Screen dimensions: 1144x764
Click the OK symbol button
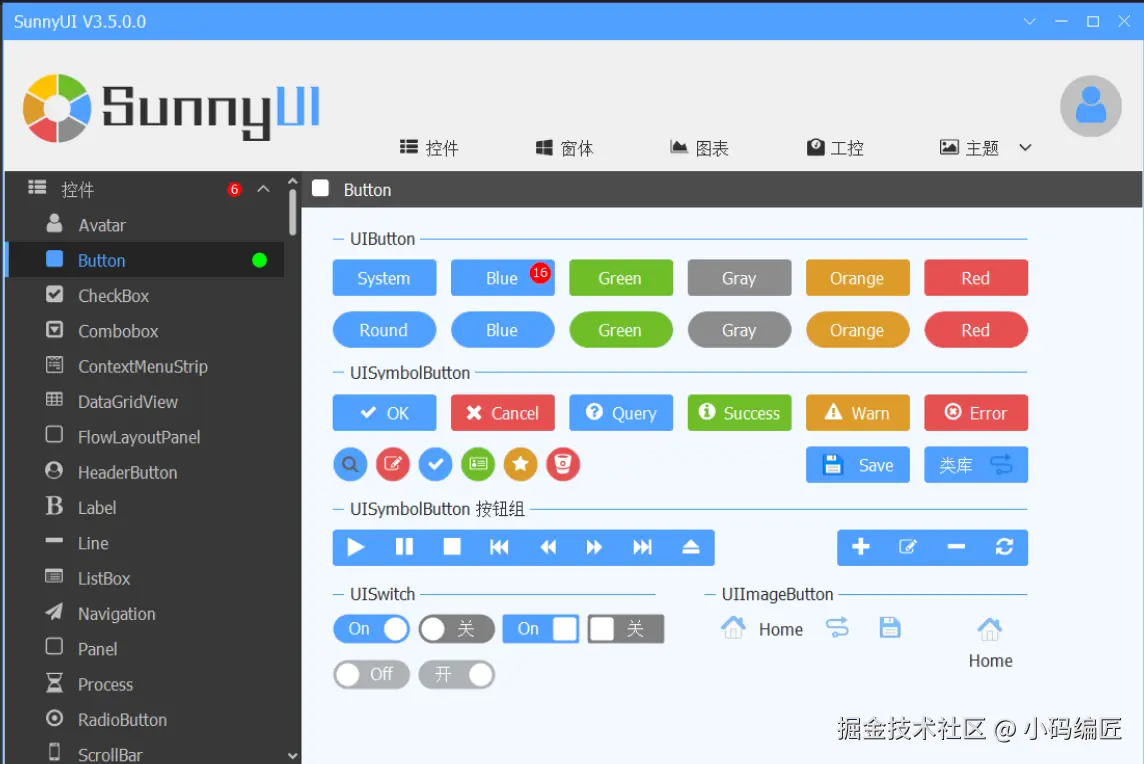point(384,413)
